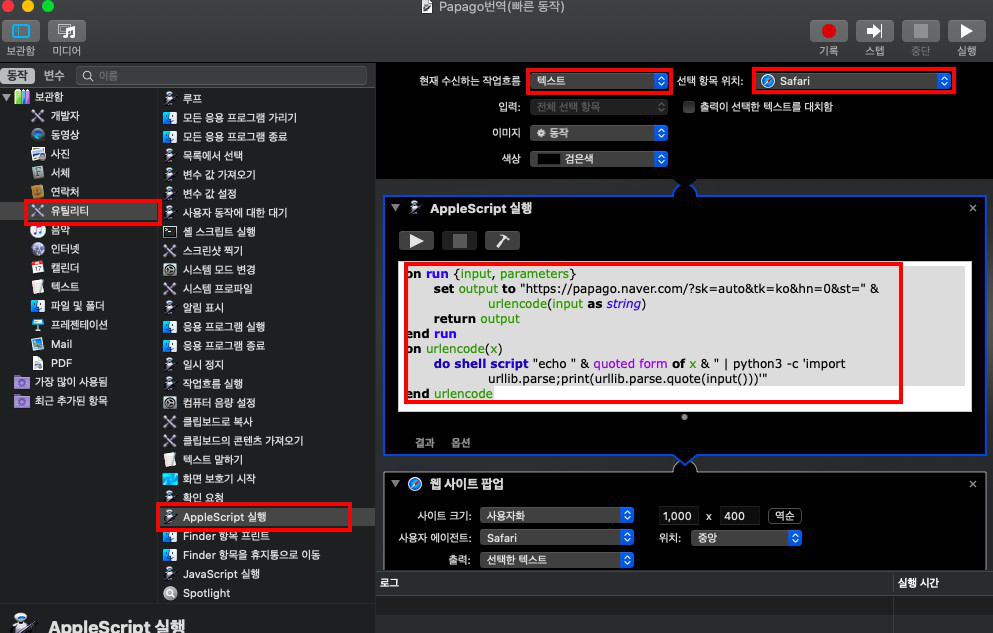993x633 pixels.
Task: Select 프레젠테이션 category in library
Action: coord(79,325)
